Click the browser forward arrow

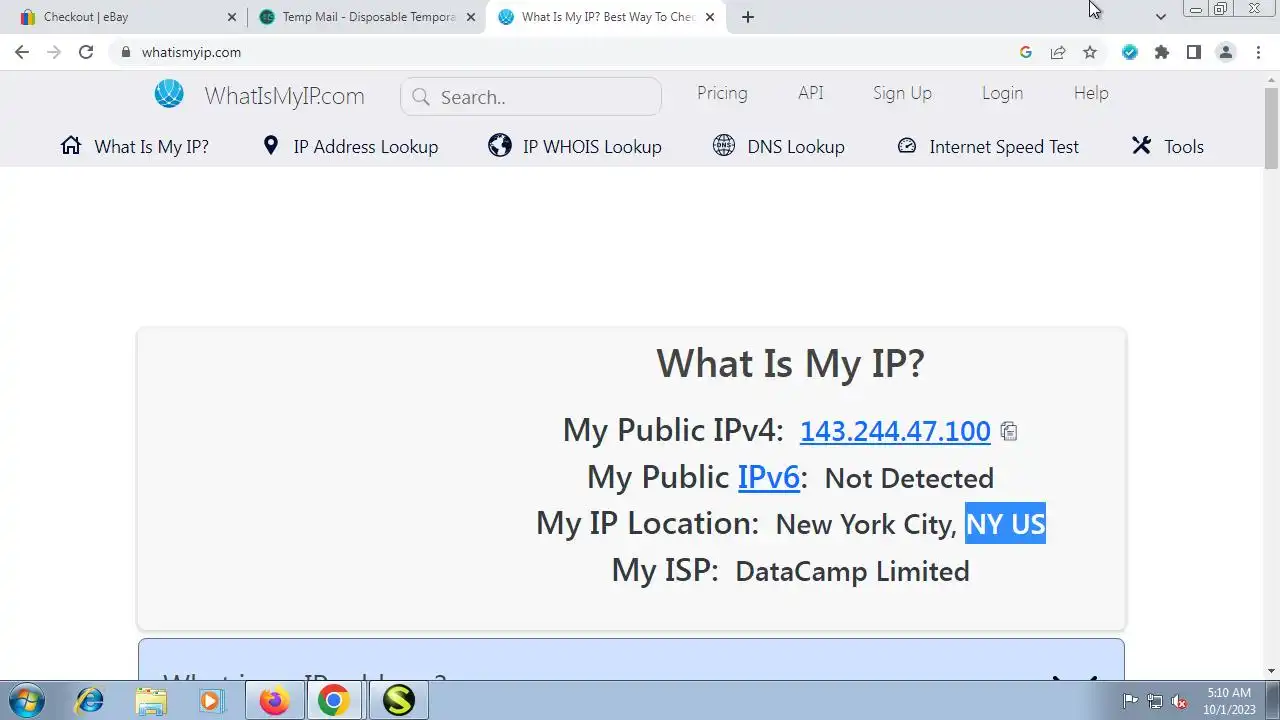54,52
